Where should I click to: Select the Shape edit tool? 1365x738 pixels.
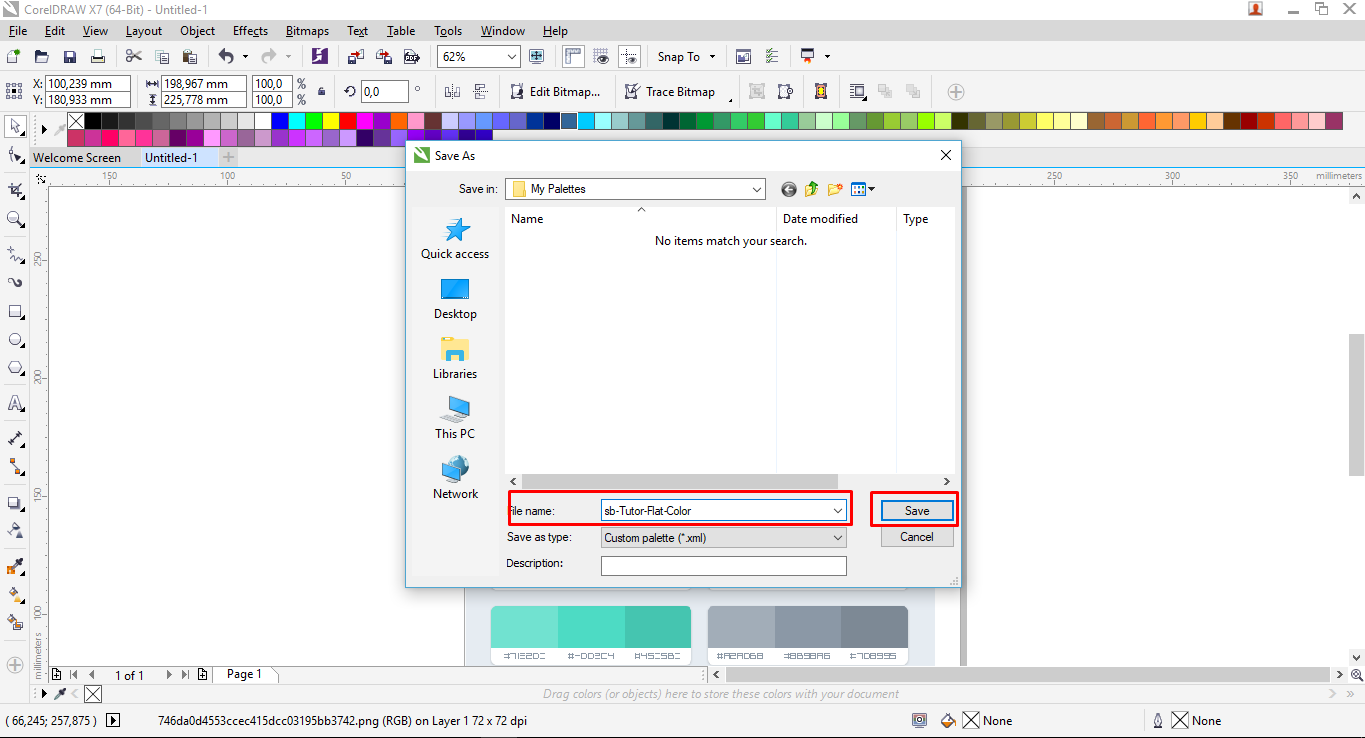[15, 156]
